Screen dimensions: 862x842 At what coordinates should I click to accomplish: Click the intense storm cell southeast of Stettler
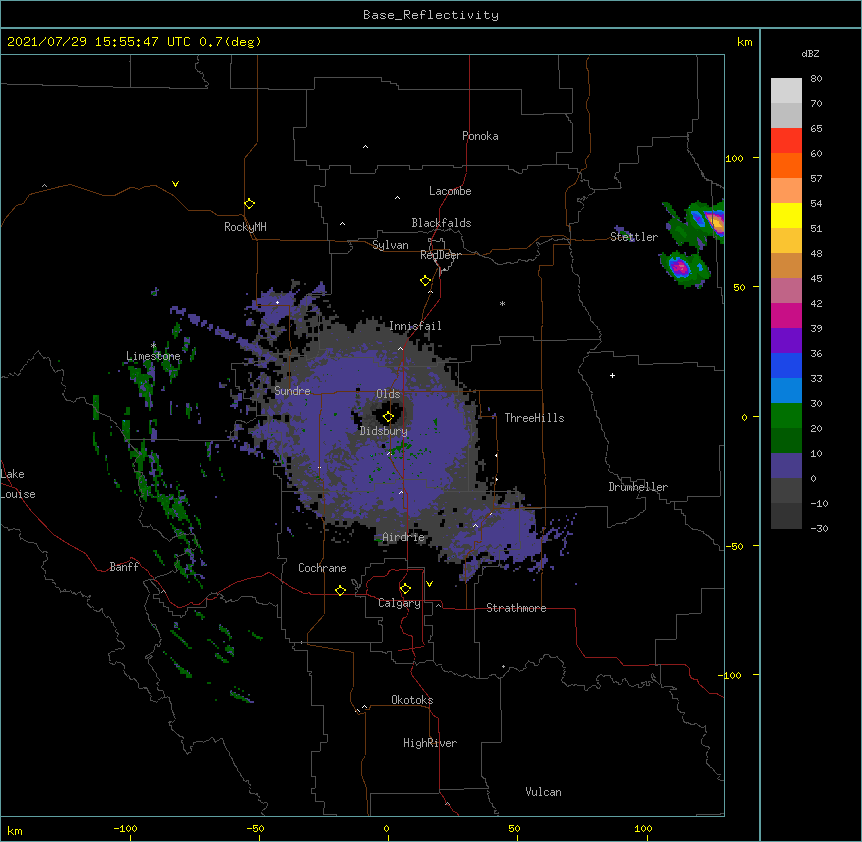[x=684, y=268]
